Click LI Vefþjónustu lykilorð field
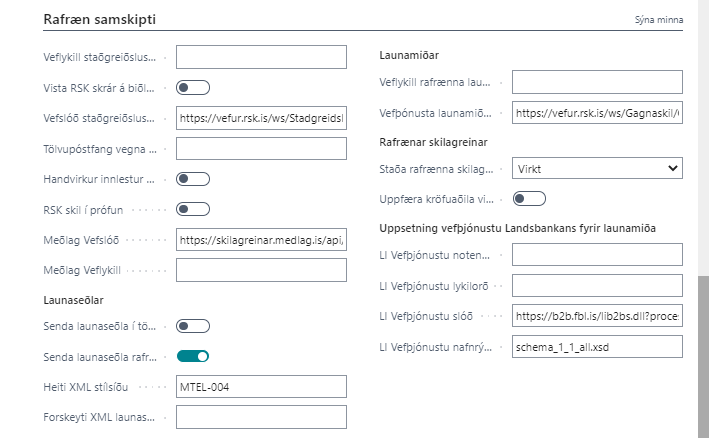 click(596, 286)
